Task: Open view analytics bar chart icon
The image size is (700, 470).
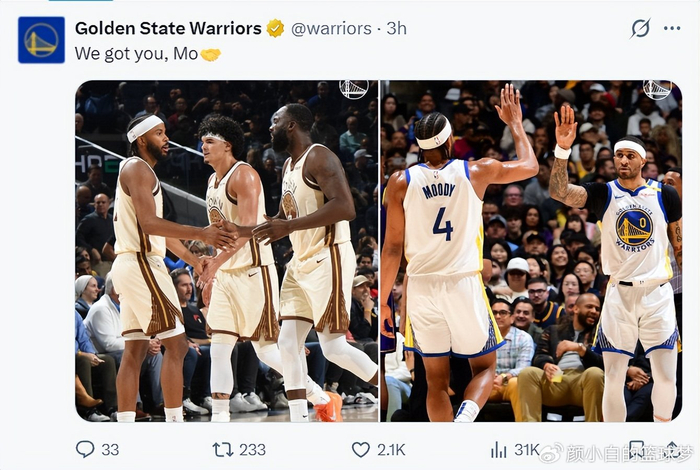Action: tap(499, 449)
